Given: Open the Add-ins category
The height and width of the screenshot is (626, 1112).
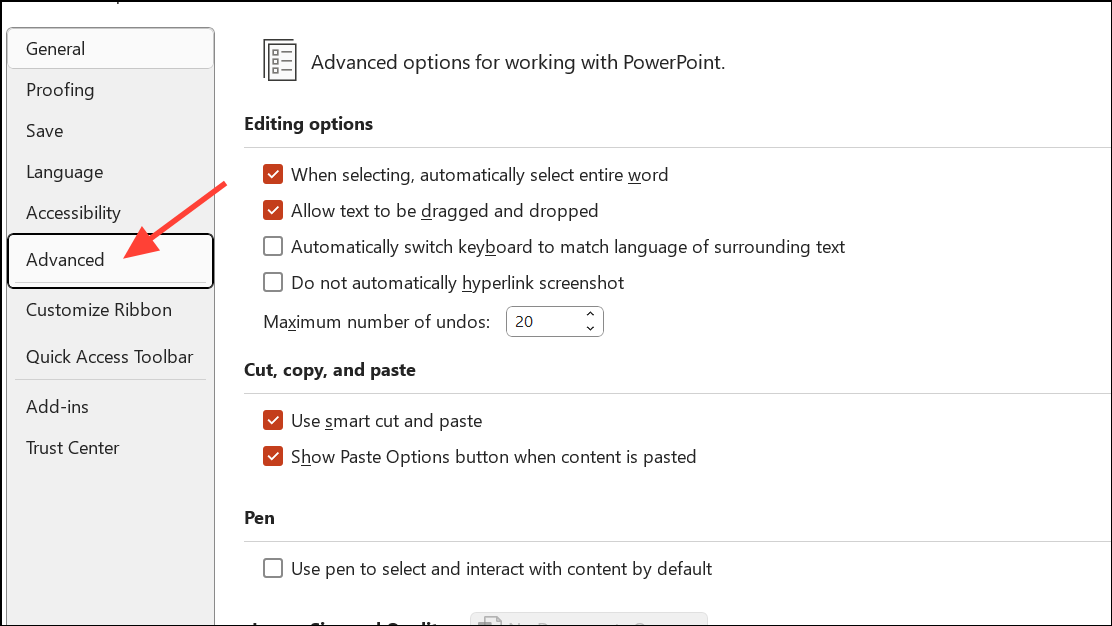Looking at the screenshot, I should (57, 407).
